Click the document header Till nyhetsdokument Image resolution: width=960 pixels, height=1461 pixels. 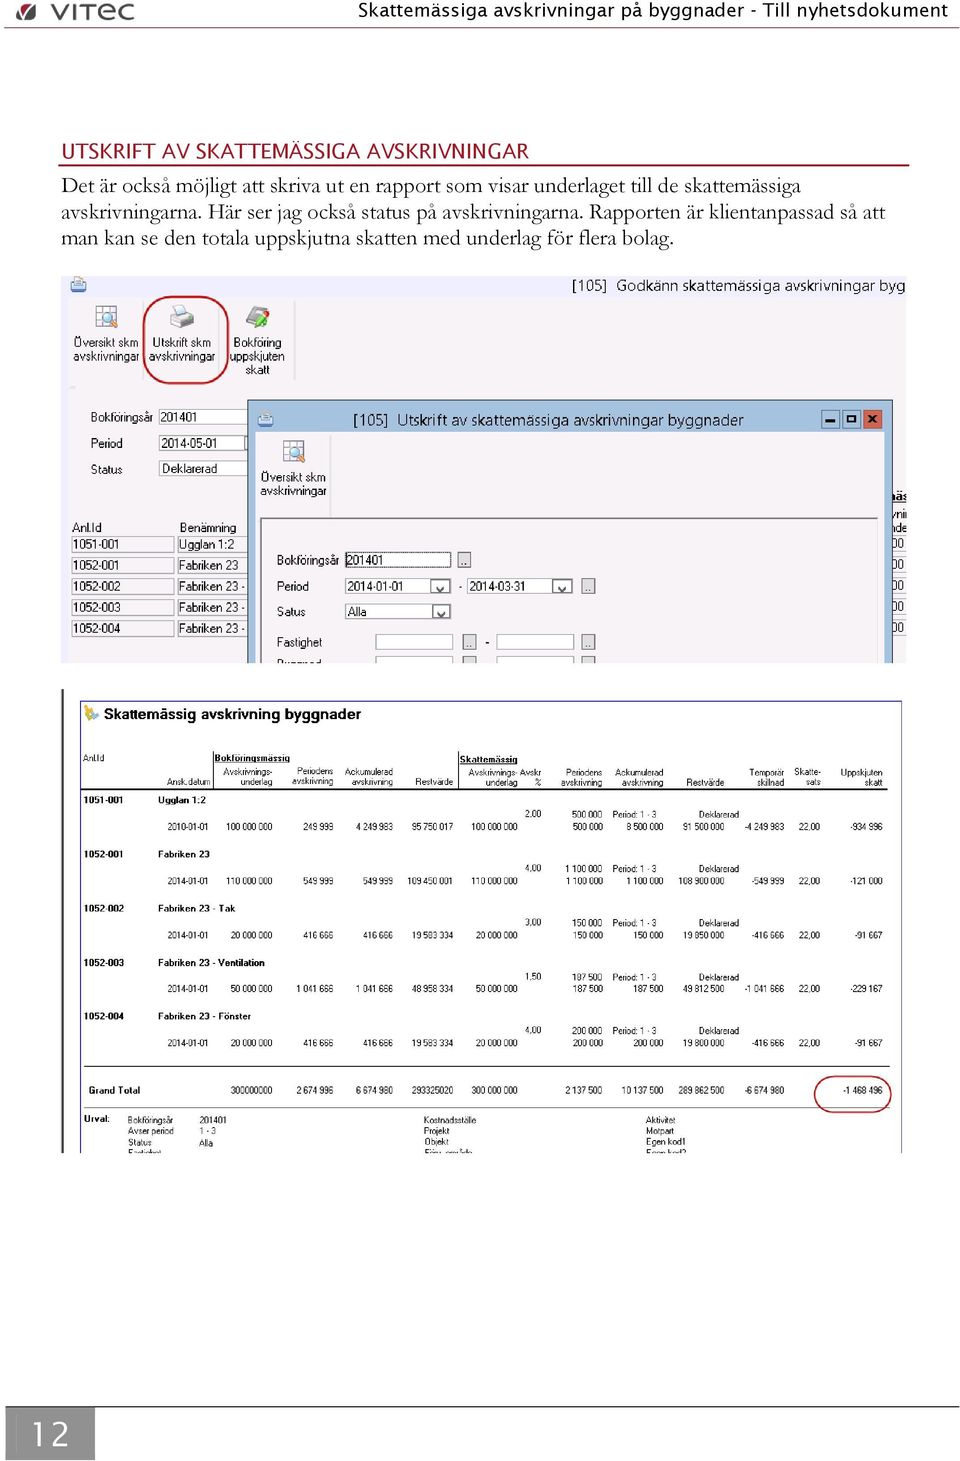pyautogui.click(x=855, y=10)
